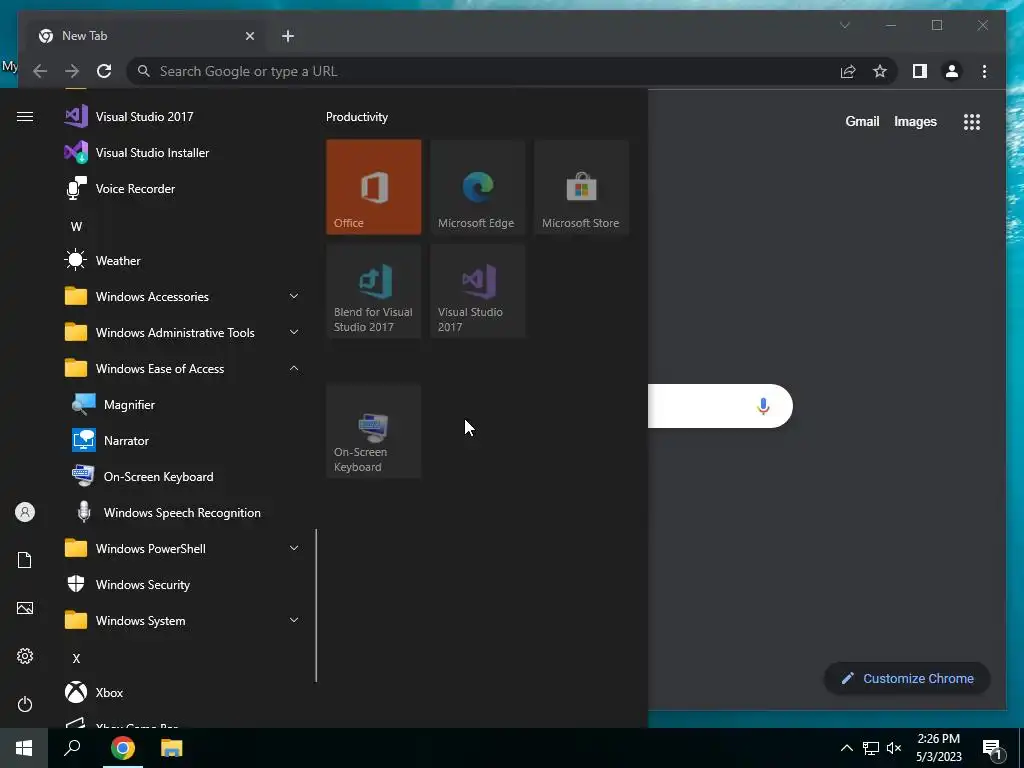Open a new Chrome tab
Viewport: 1024px width, 768px height.
[x=288, y=36]
